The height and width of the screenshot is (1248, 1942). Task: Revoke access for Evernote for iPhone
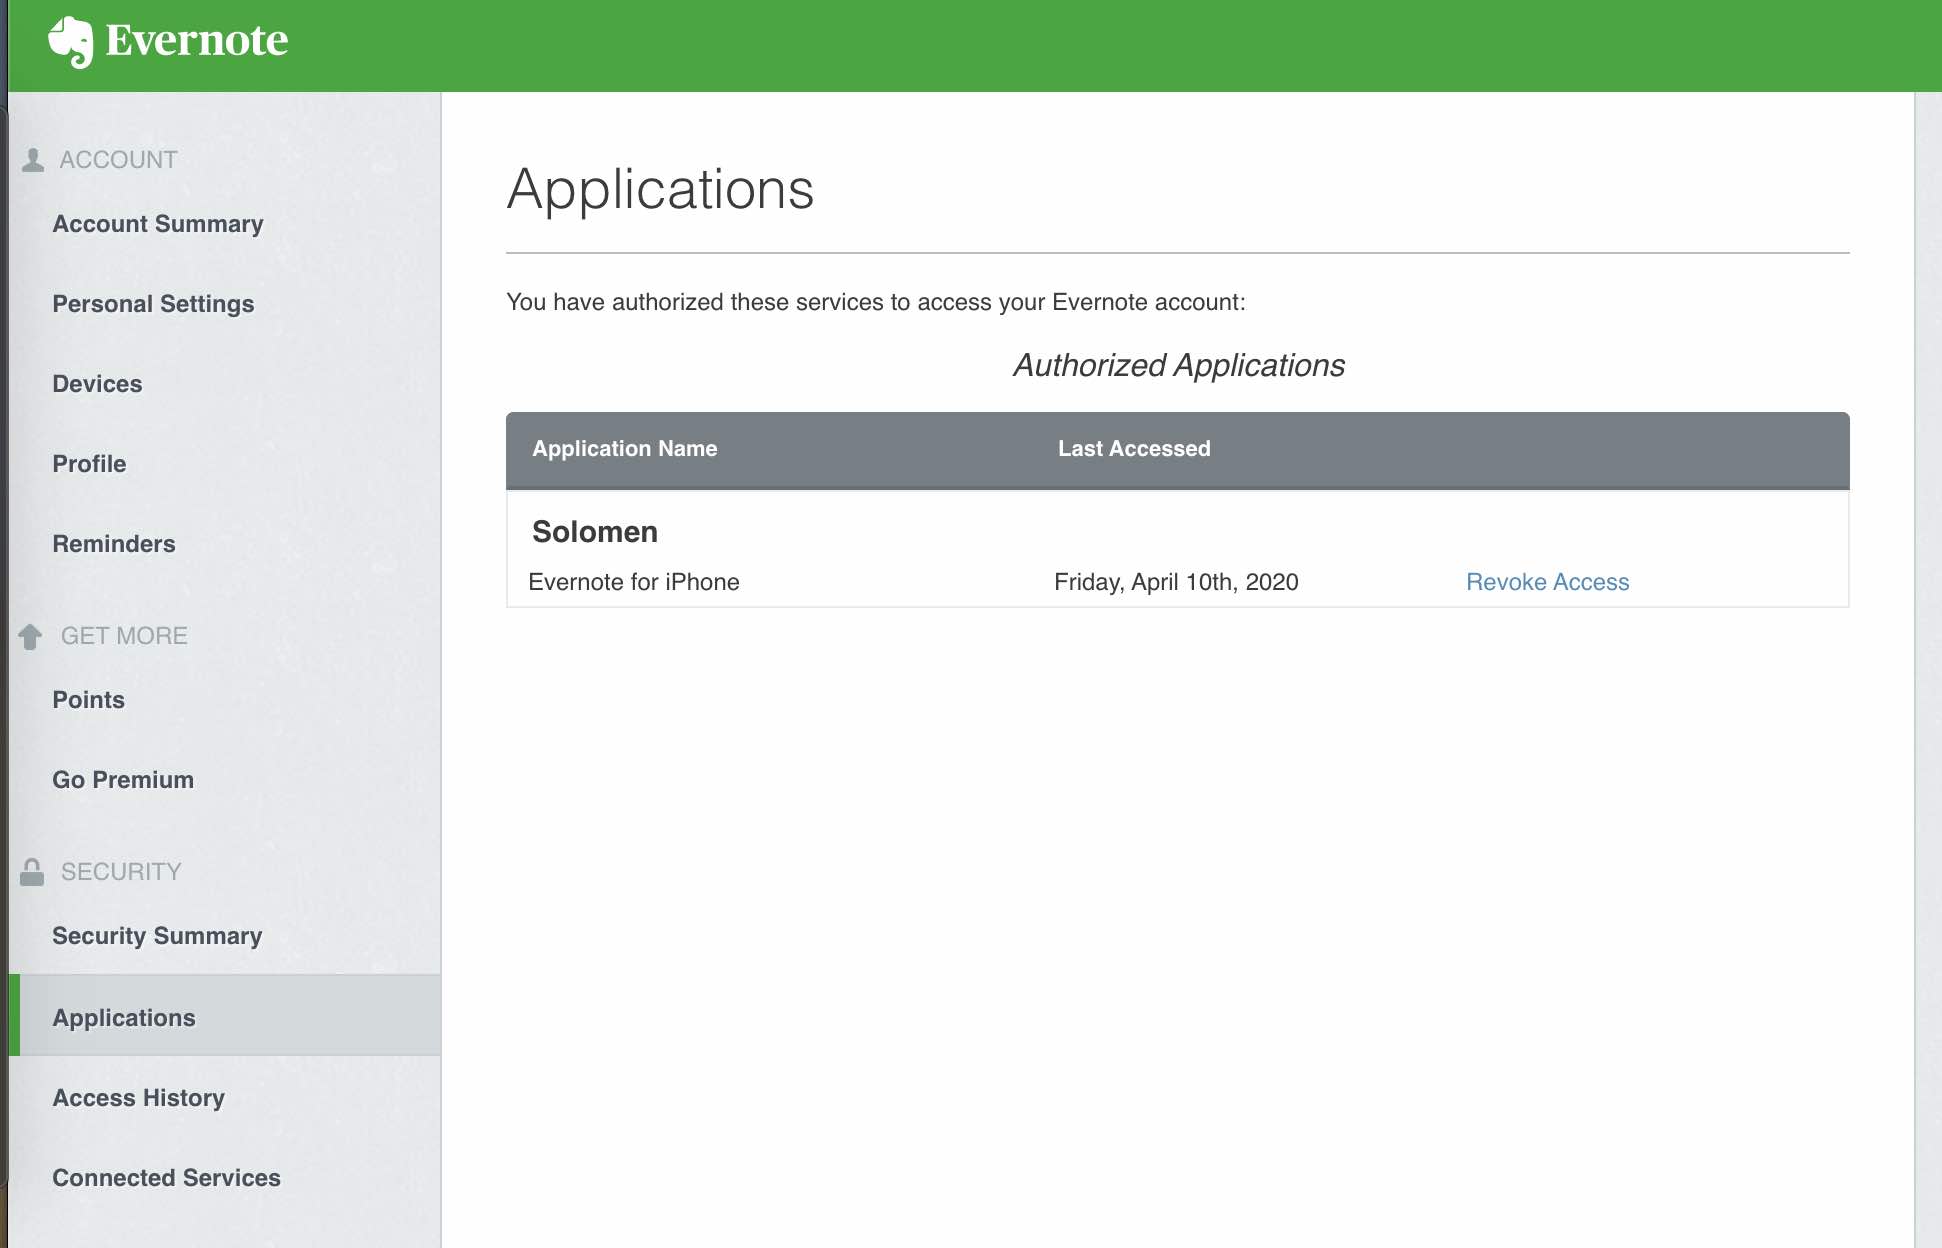(1549, 580)
